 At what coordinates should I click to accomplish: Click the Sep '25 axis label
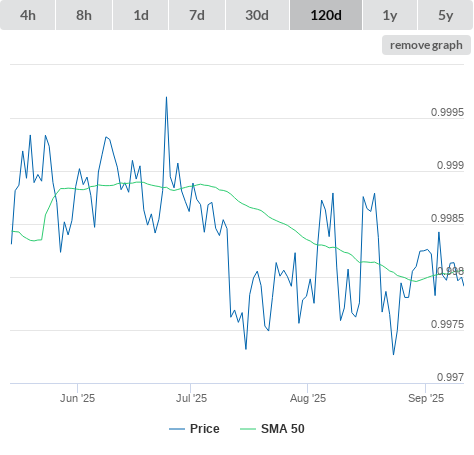coord(426,398)
